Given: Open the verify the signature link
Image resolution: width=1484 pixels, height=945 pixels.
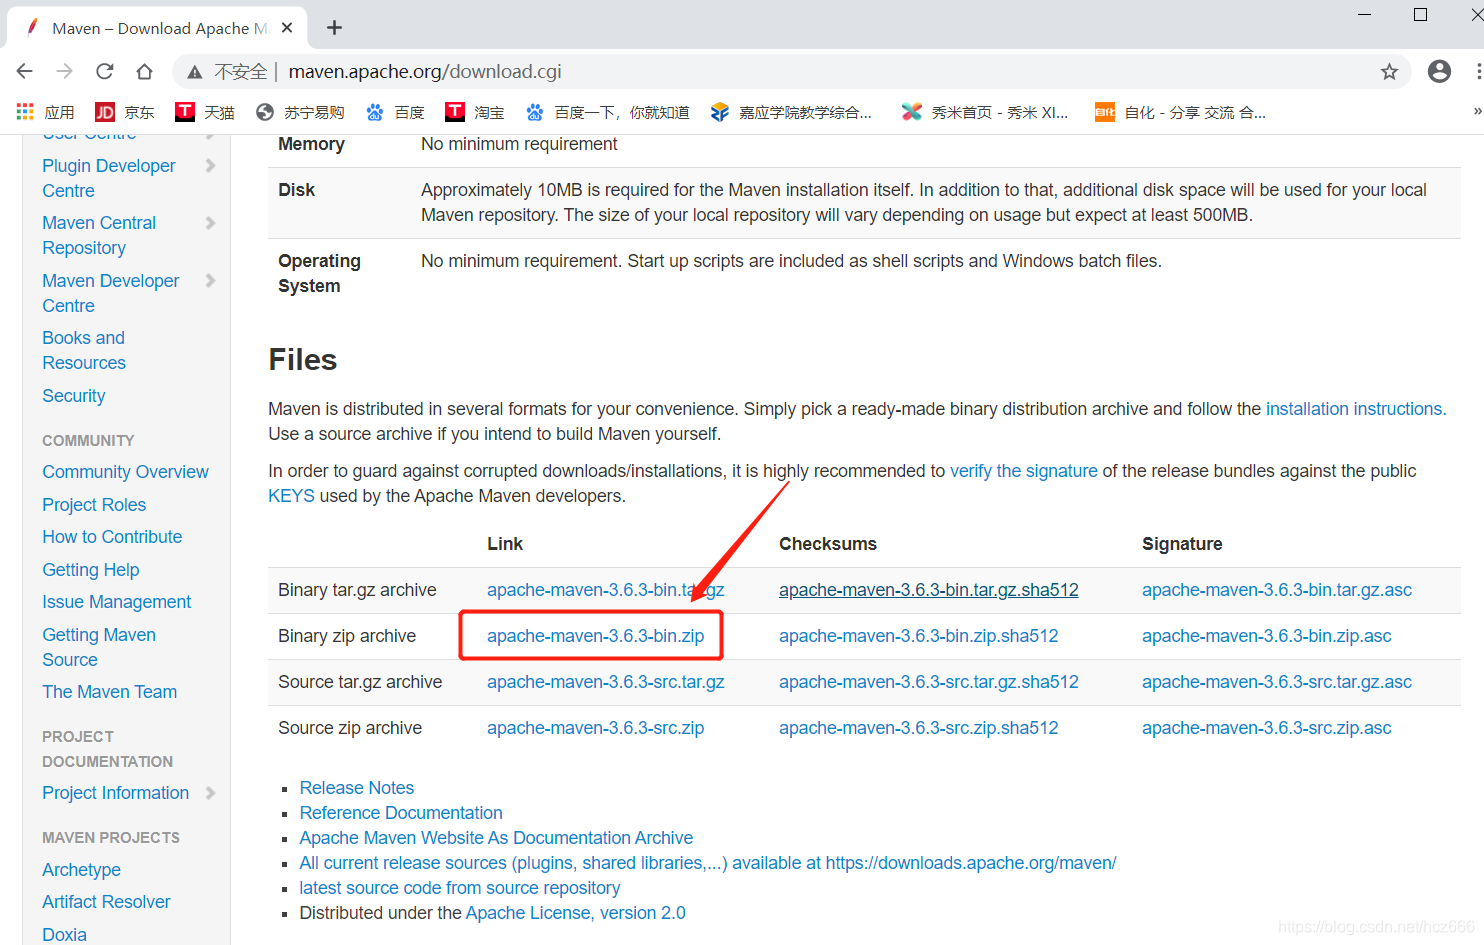Looking at the screenshot, I should tap(1023, 471).
